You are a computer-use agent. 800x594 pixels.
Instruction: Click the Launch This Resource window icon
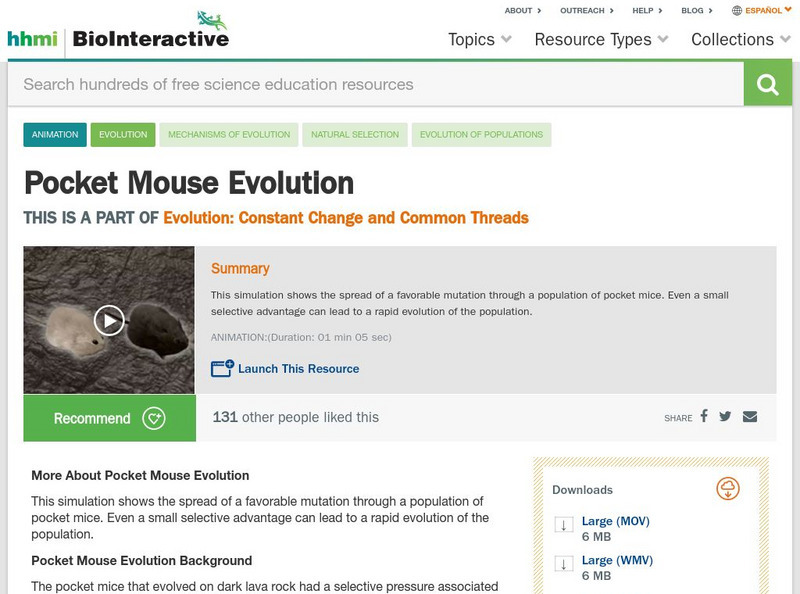click(222, 368)
